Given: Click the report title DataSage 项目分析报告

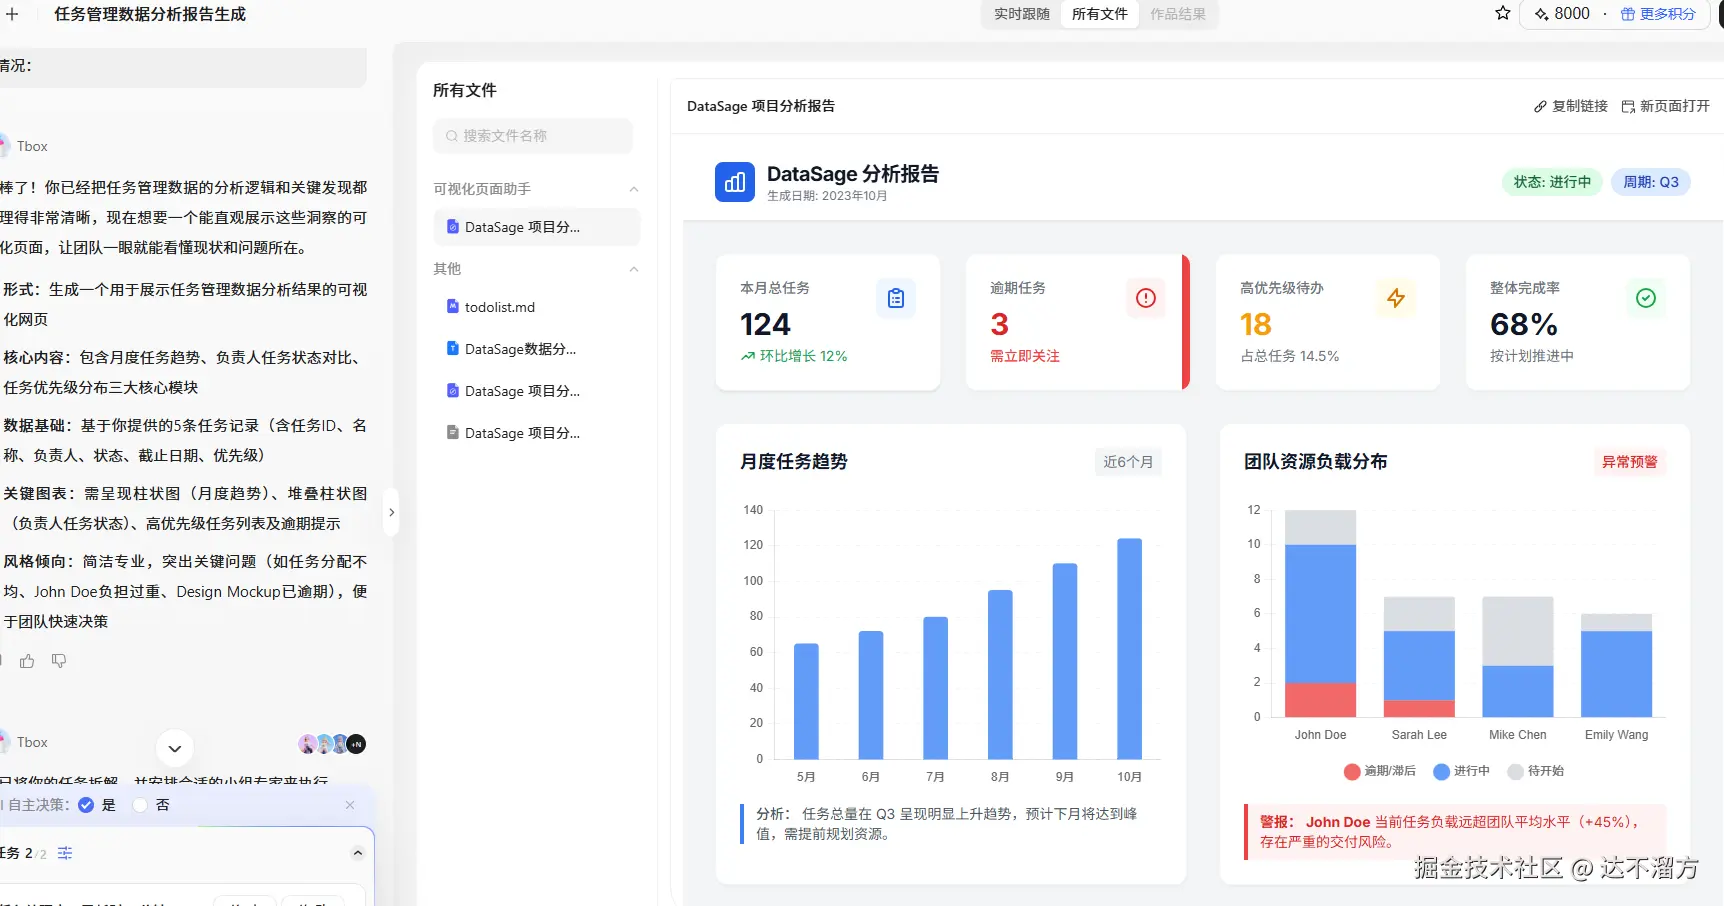Looking at the screenshot, I should pyautogui.click(x=761, y=106).
